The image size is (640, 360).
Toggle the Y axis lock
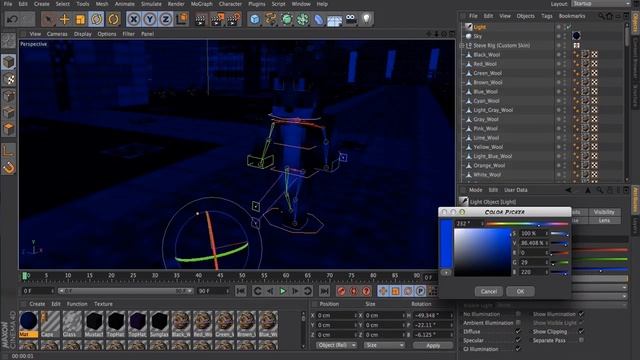pos(150,19)
